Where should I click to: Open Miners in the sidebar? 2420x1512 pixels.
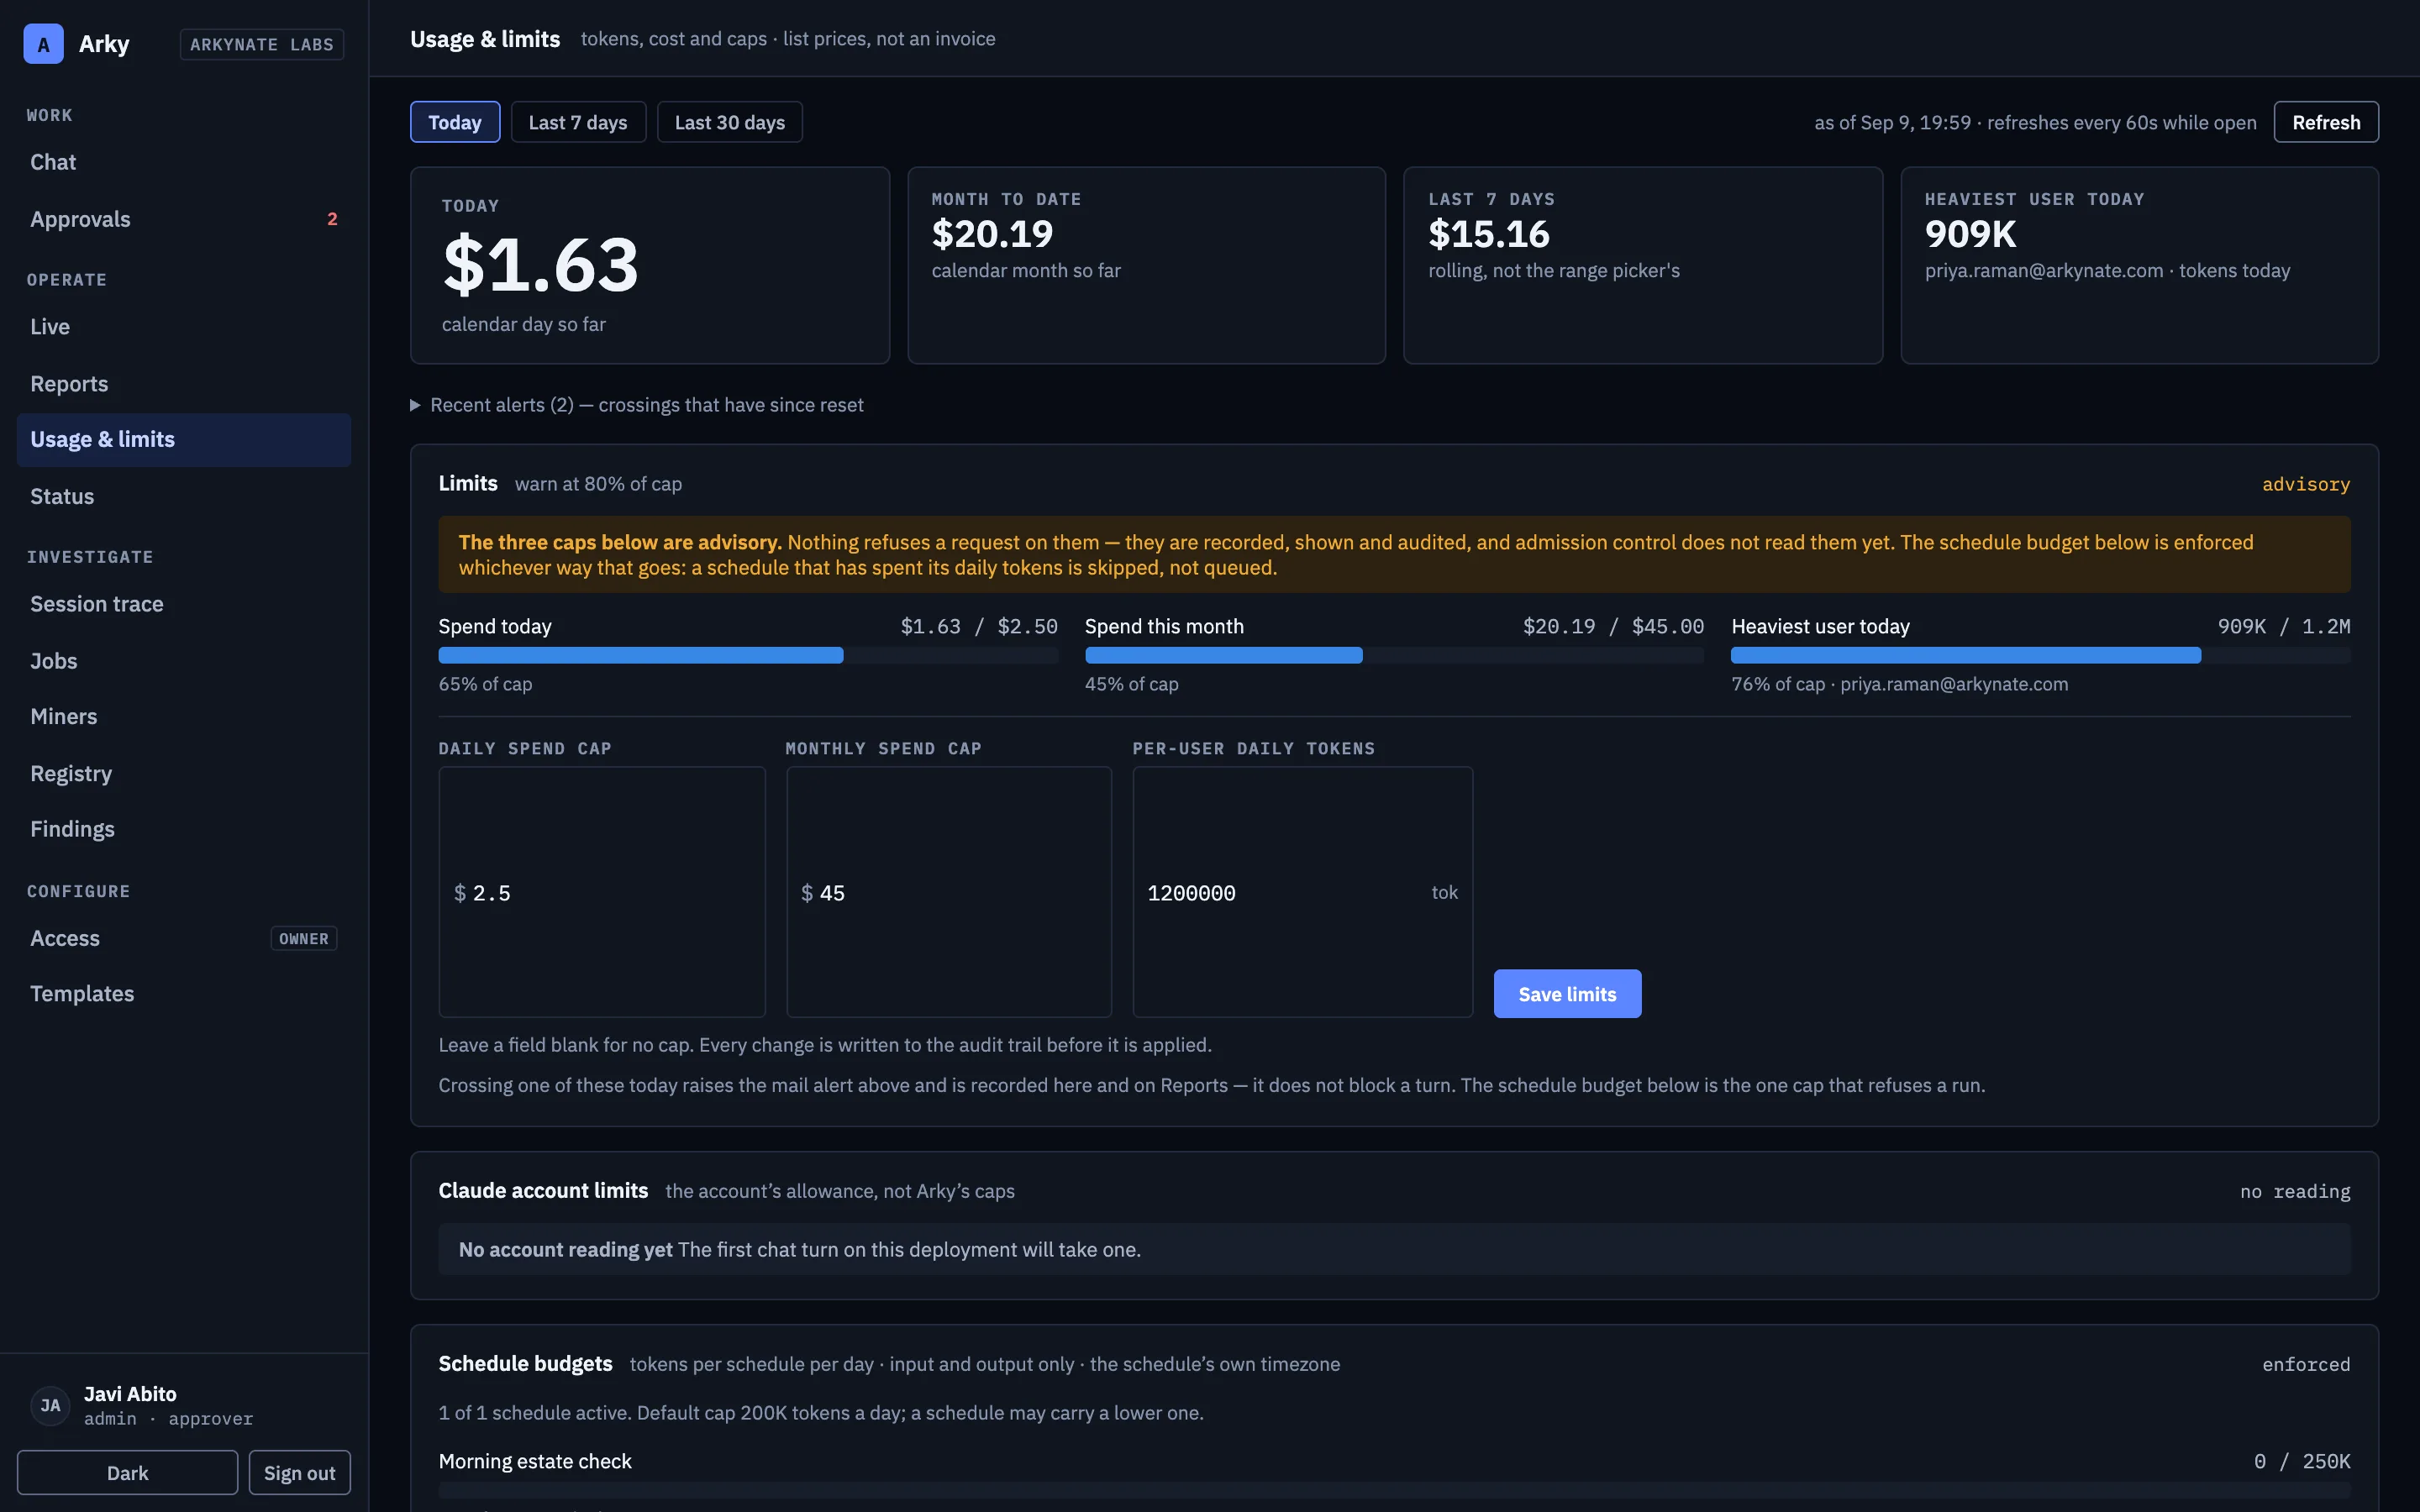point(184,717)
